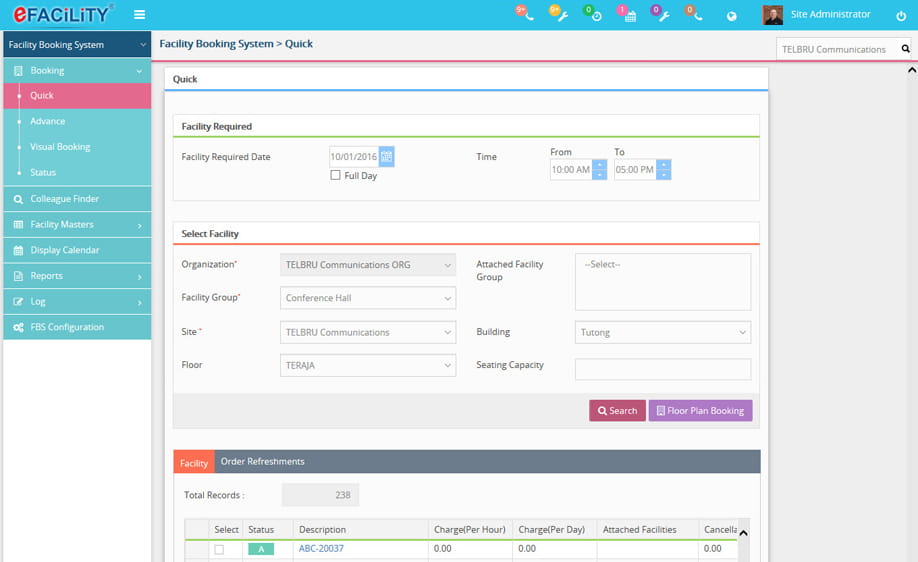Open date picker for Facility Required Date
The height and width of the screenshot is (562, 918).
387,157
